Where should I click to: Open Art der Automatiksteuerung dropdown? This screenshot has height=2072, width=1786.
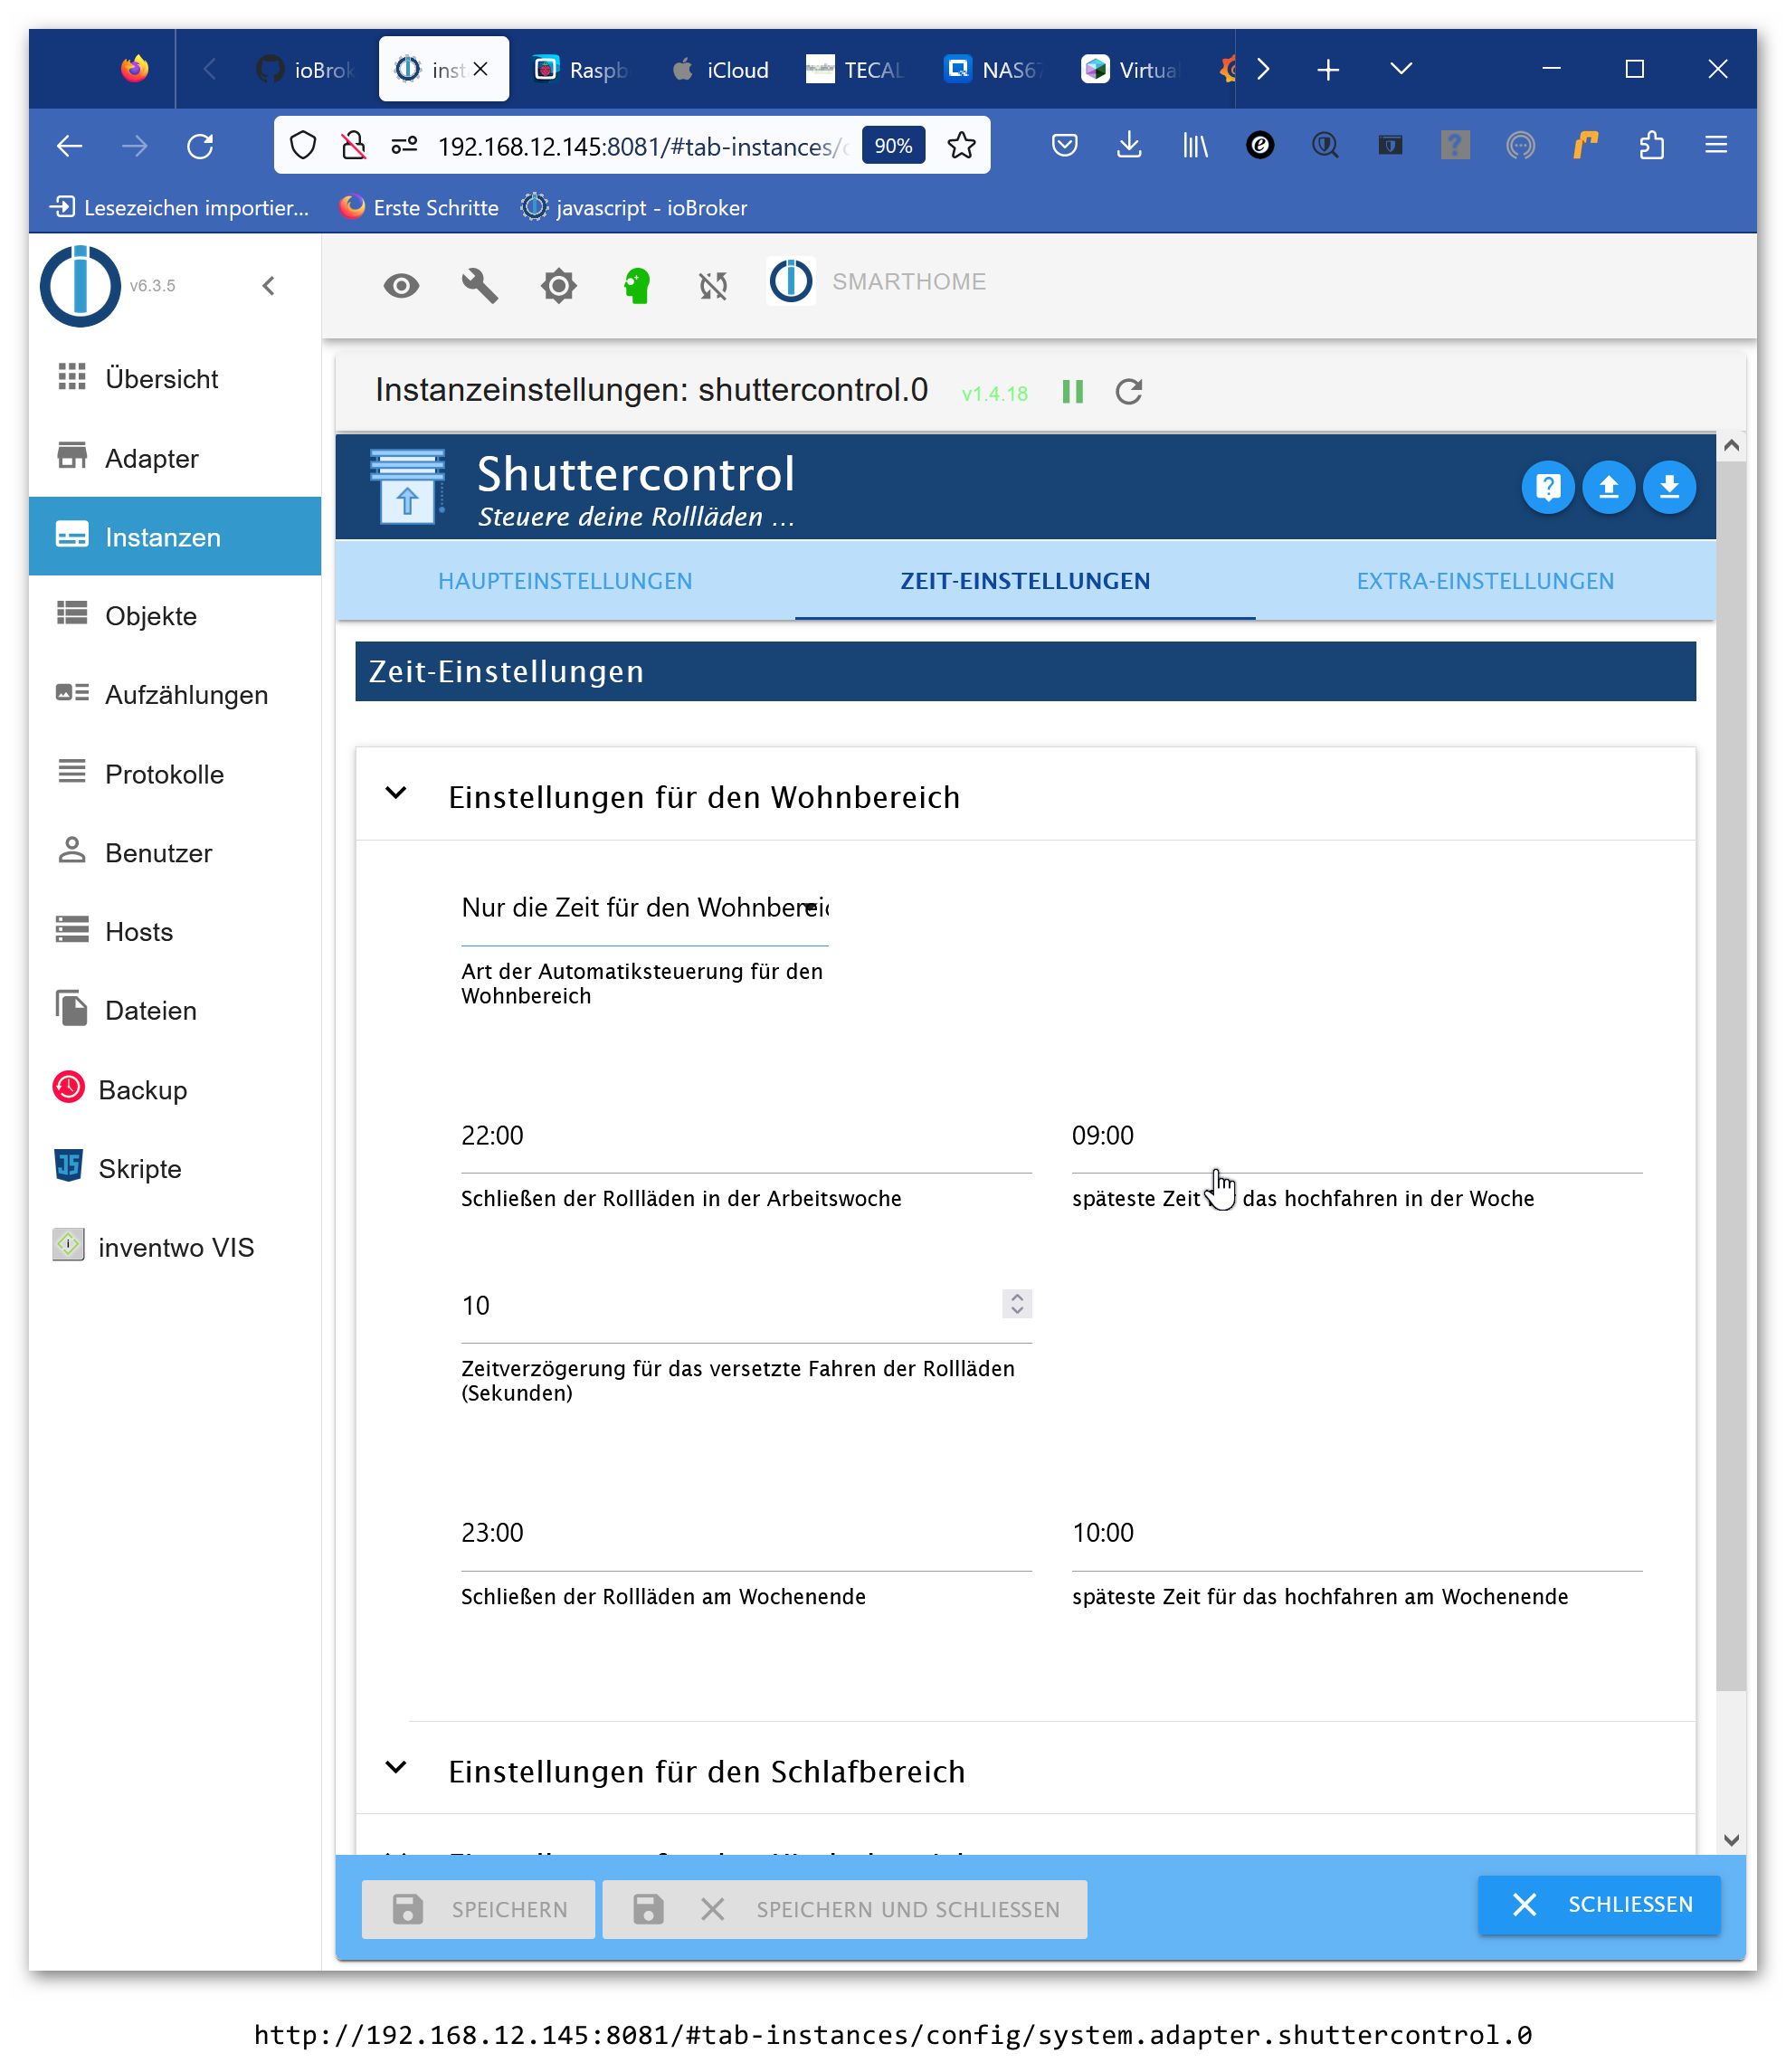[645, 908]
